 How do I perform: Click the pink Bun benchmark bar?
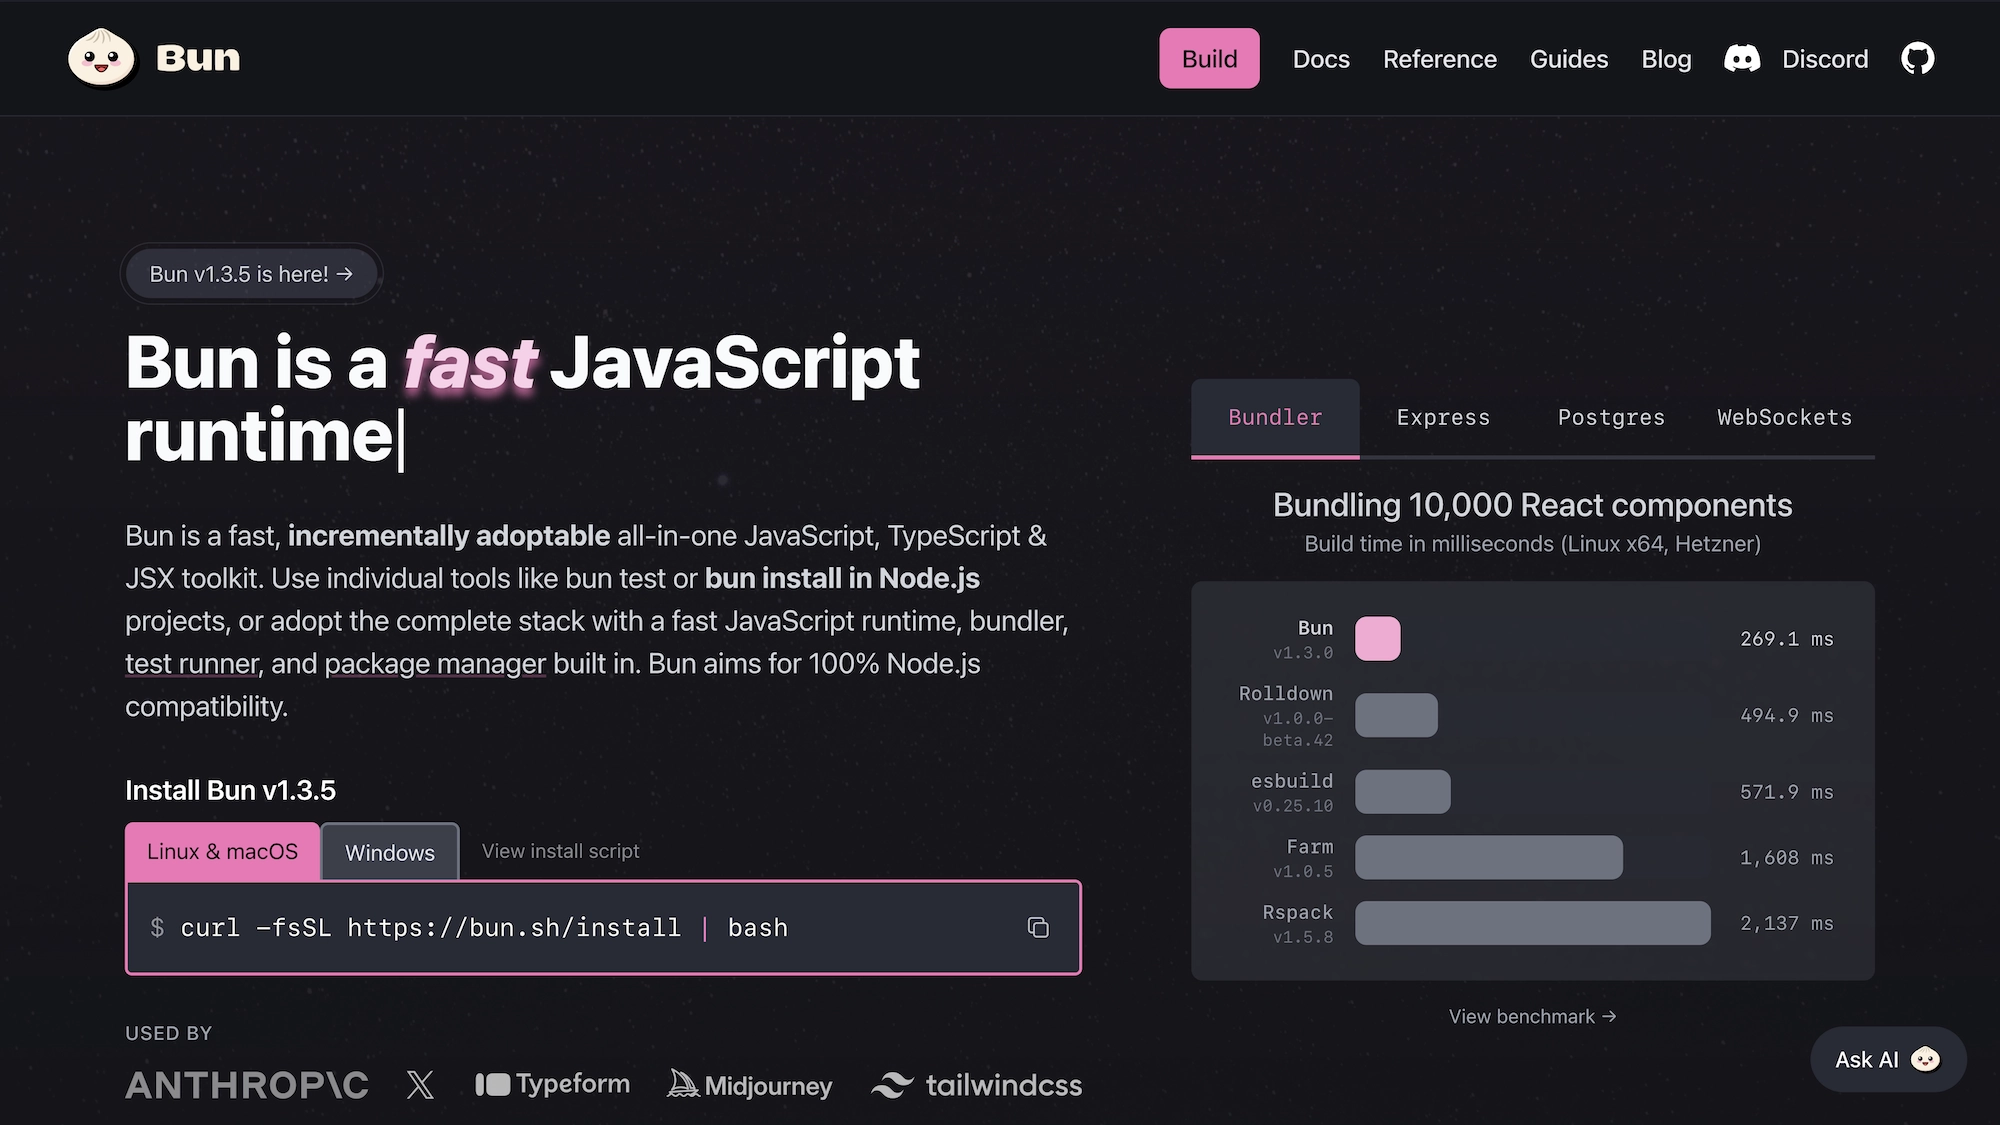[1377, 639]
